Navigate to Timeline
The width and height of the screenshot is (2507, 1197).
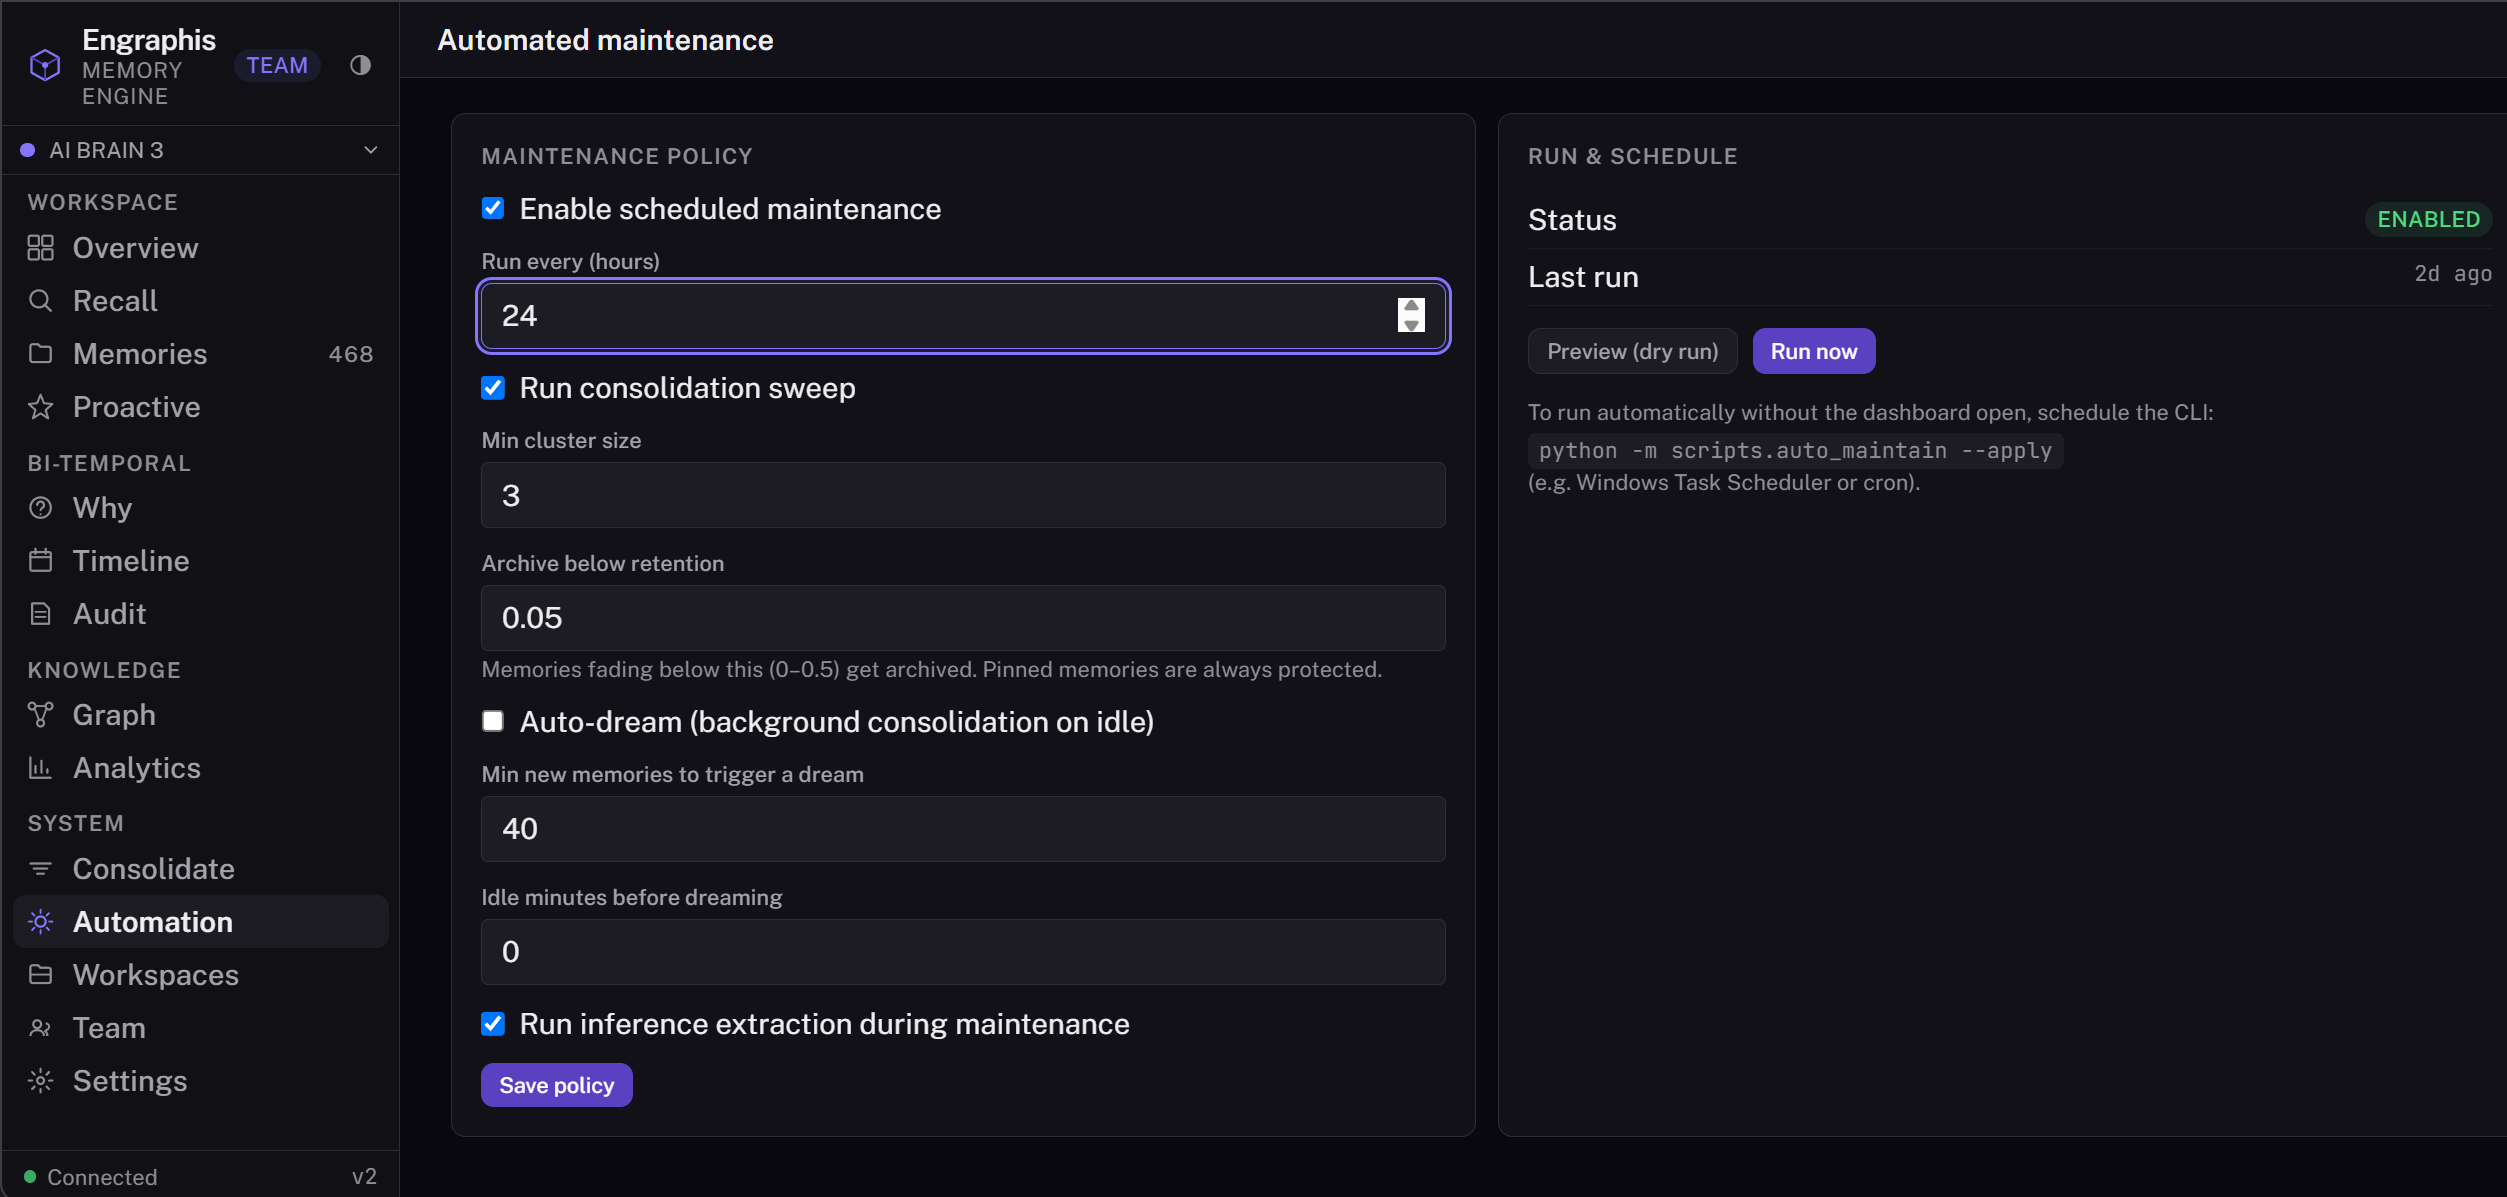coord(200,561)
